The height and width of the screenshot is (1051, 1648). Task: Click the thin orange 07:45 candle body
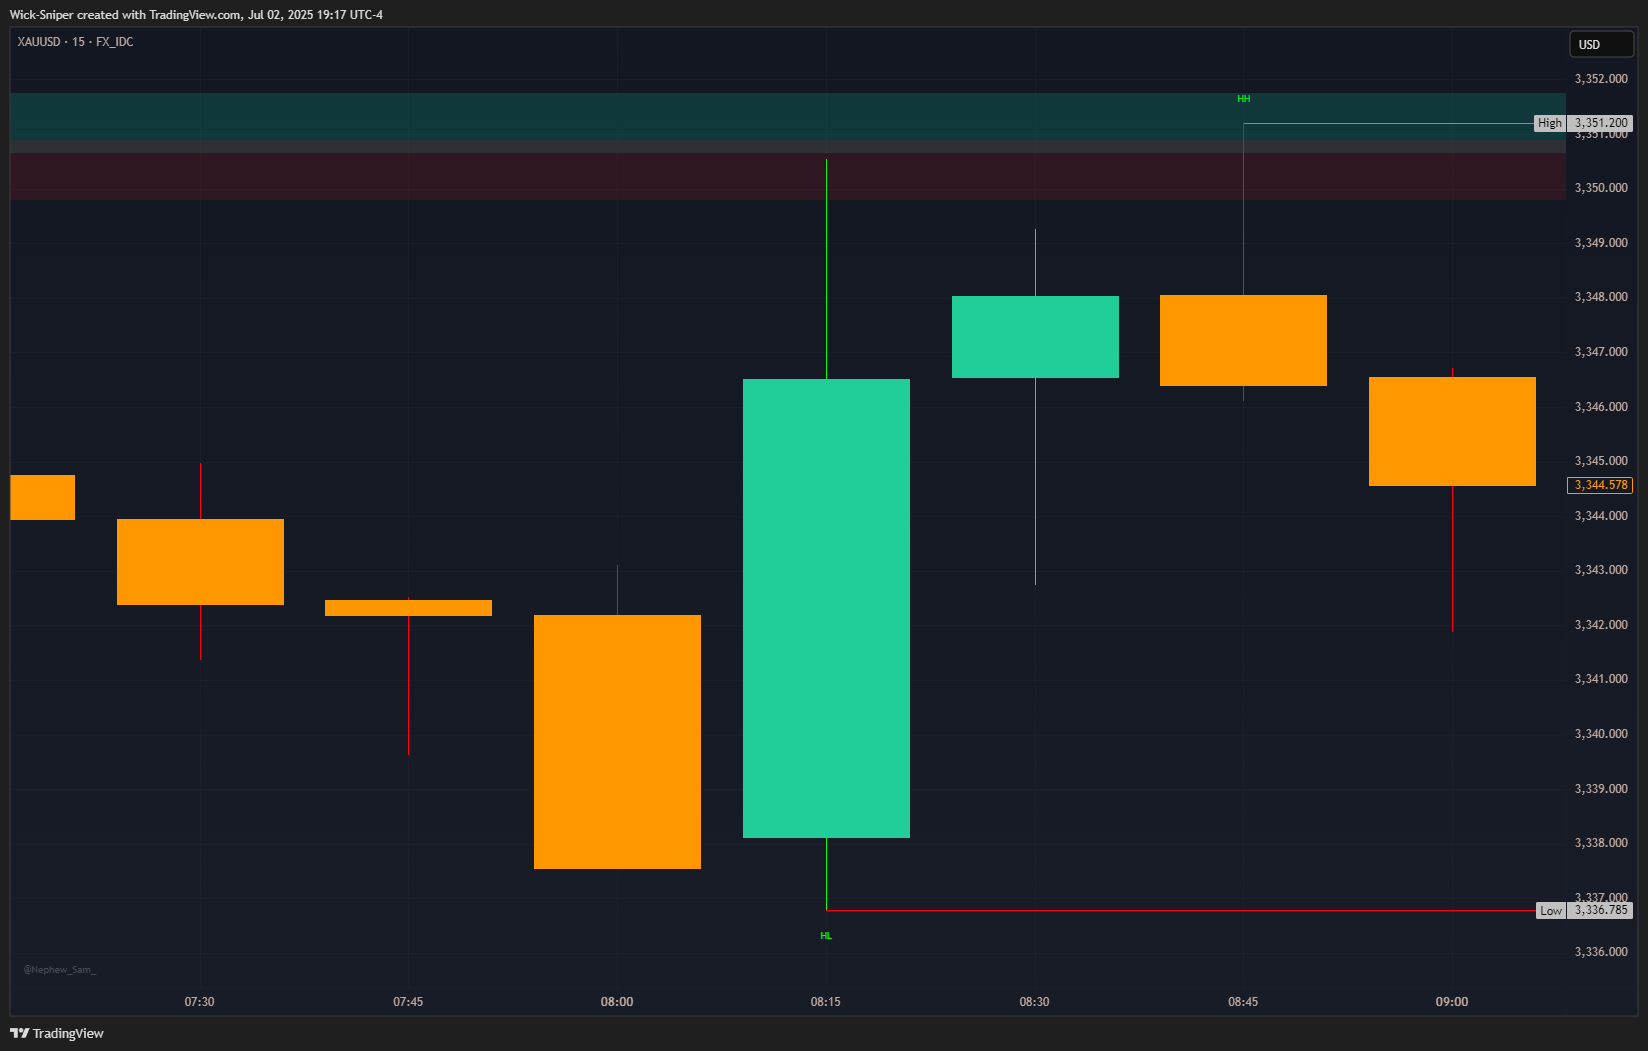coord(408,608)
